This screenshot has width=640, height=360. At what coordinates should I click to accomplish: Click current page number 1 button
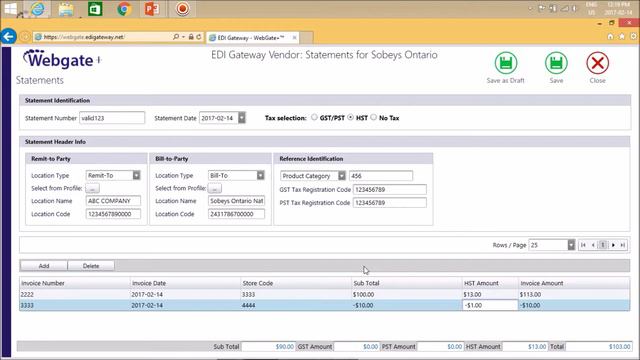click(603, 245)
